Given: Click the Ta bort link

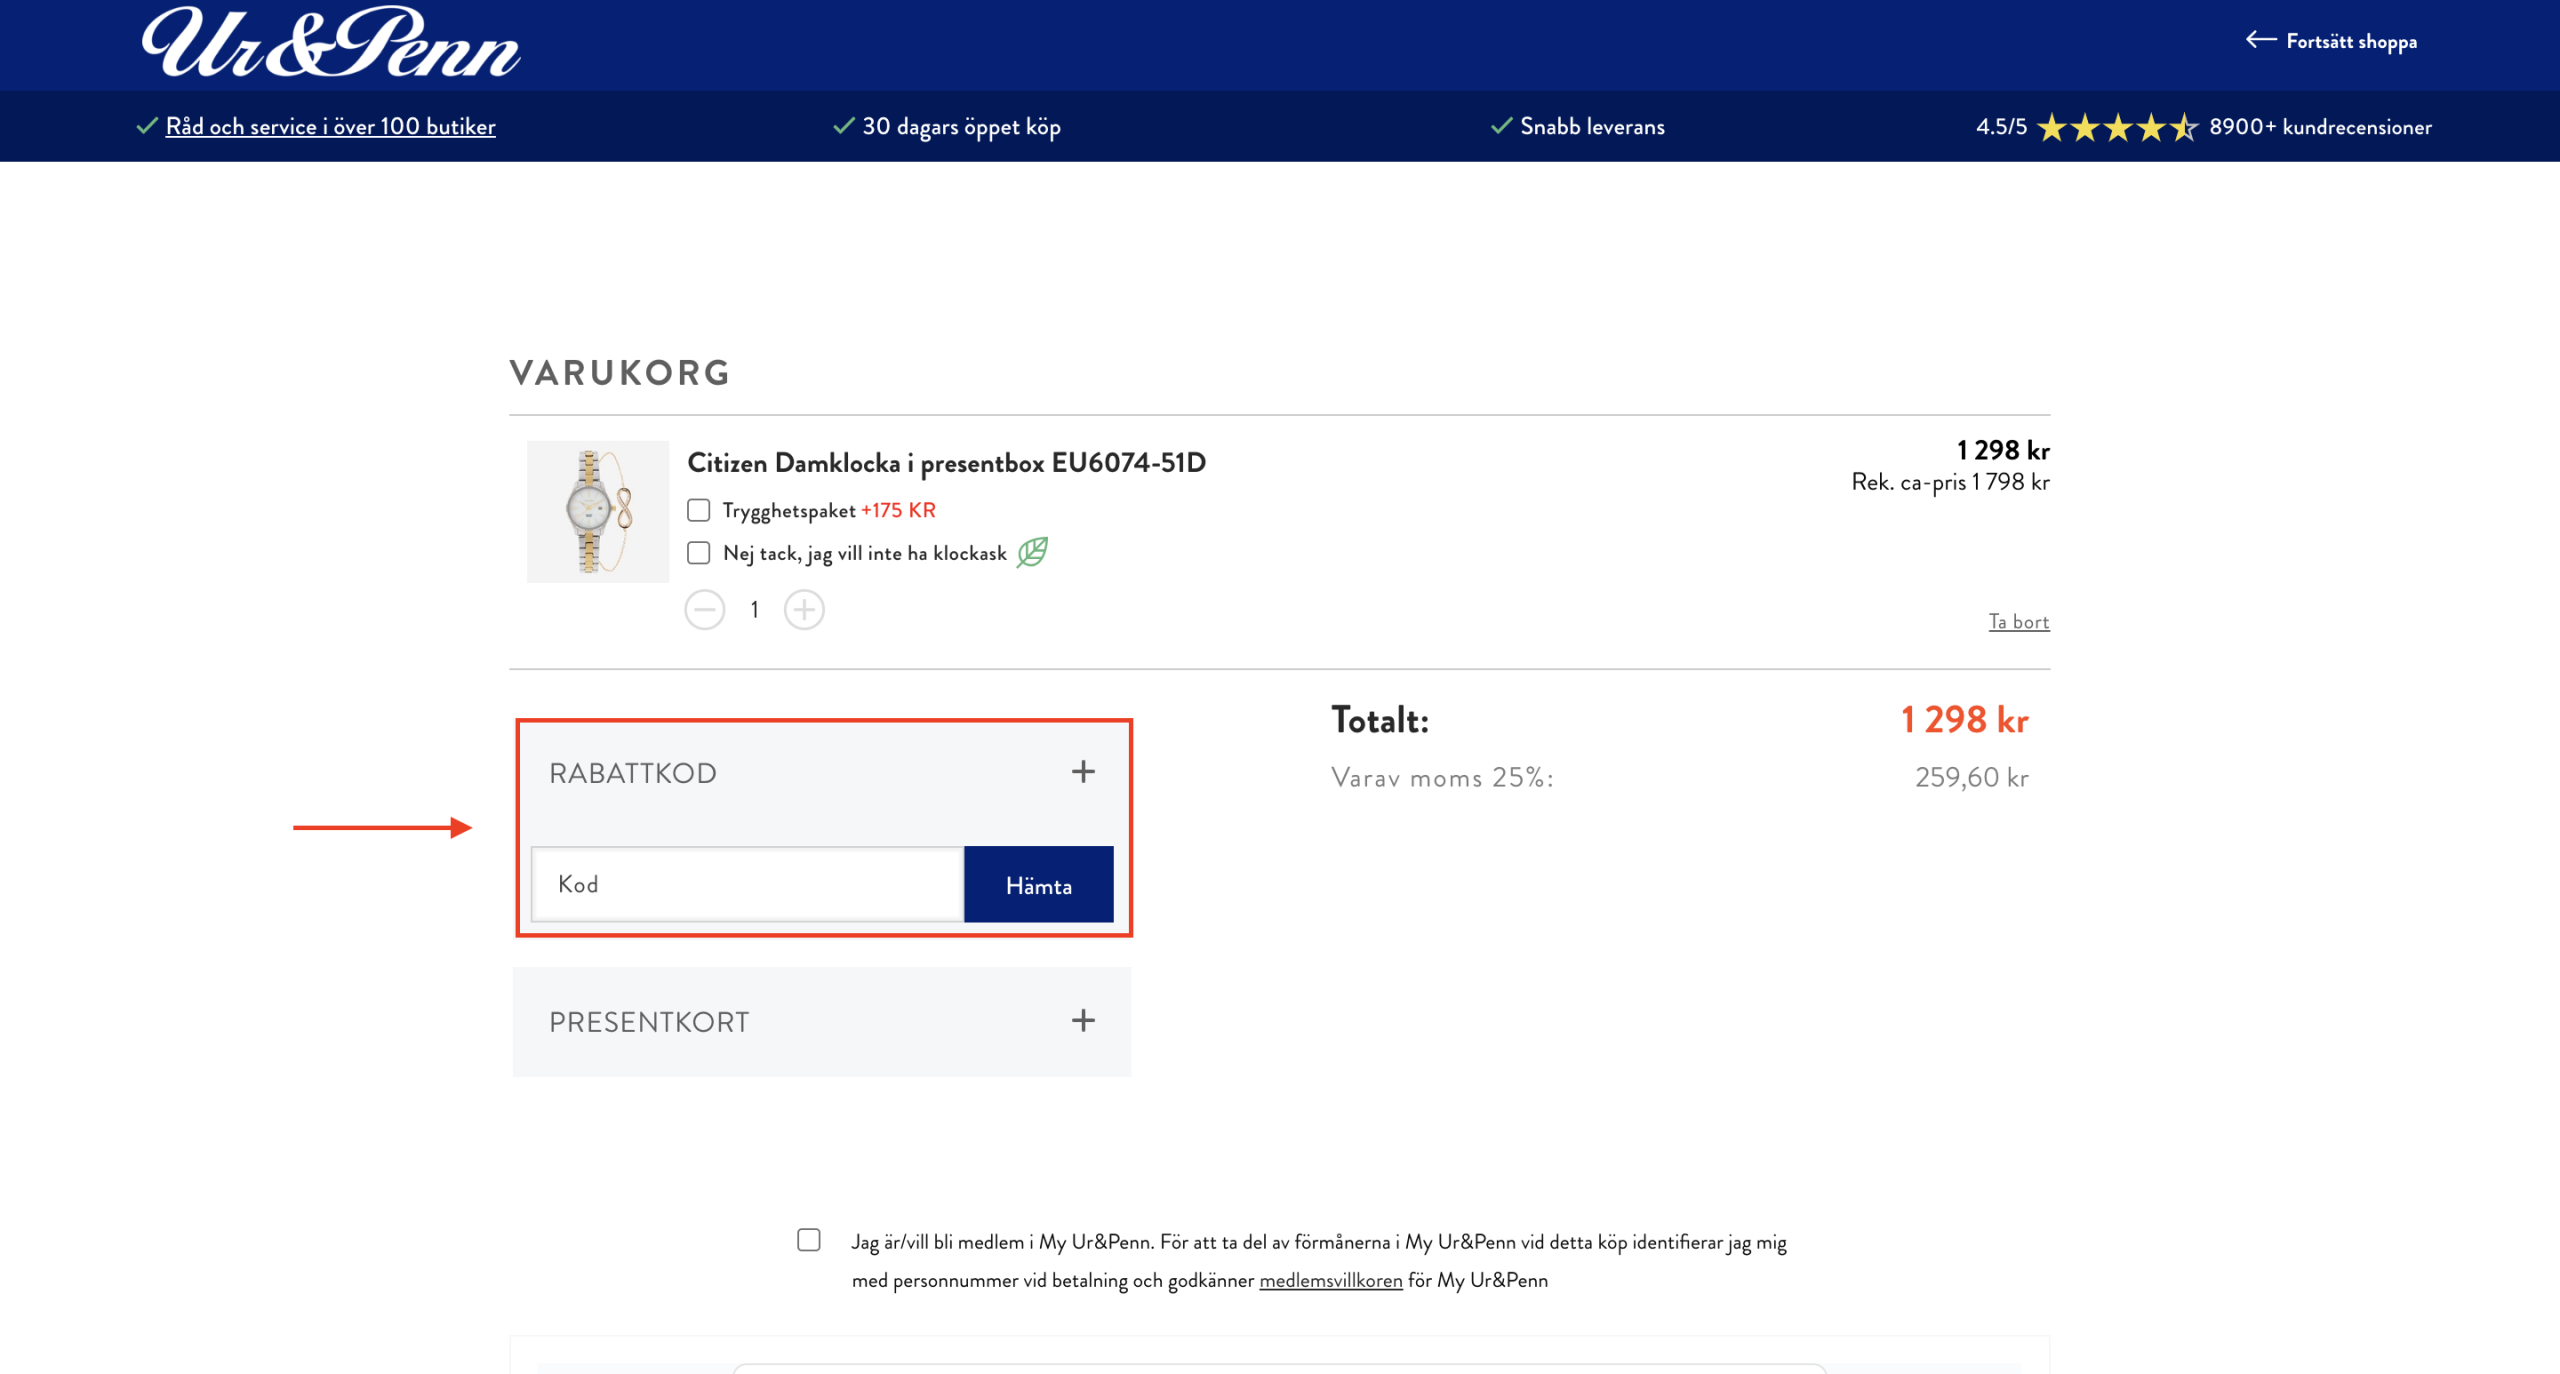Looking at the screenshot, I should (x=2019, y=622).
